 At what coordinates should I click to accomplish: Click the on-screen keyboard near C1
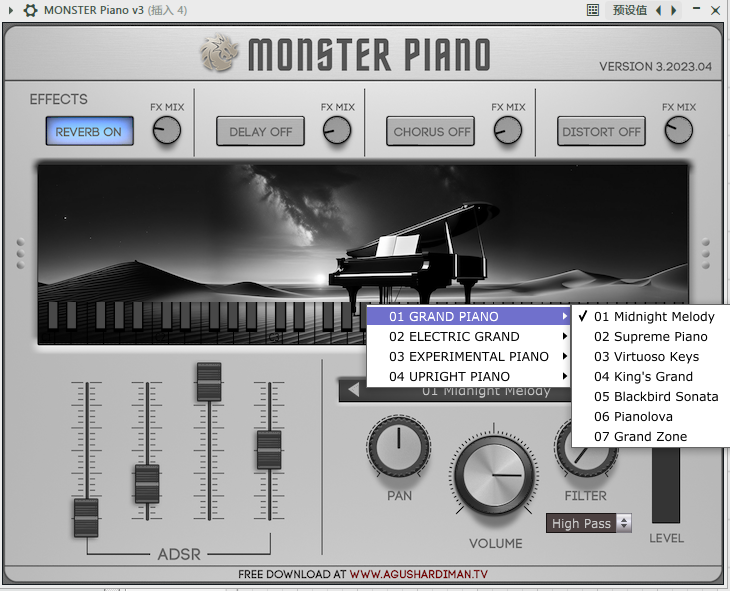coord(47,336)
